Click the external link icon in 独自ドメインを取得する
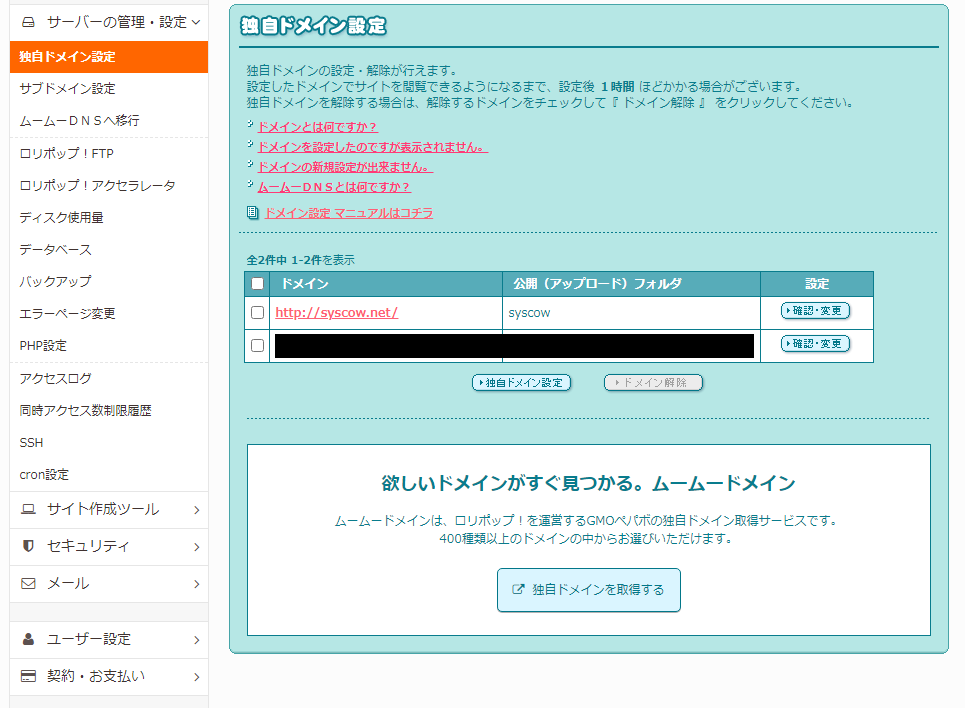The width and height of the screenshot is (965, 708). (x=518, y=590)
